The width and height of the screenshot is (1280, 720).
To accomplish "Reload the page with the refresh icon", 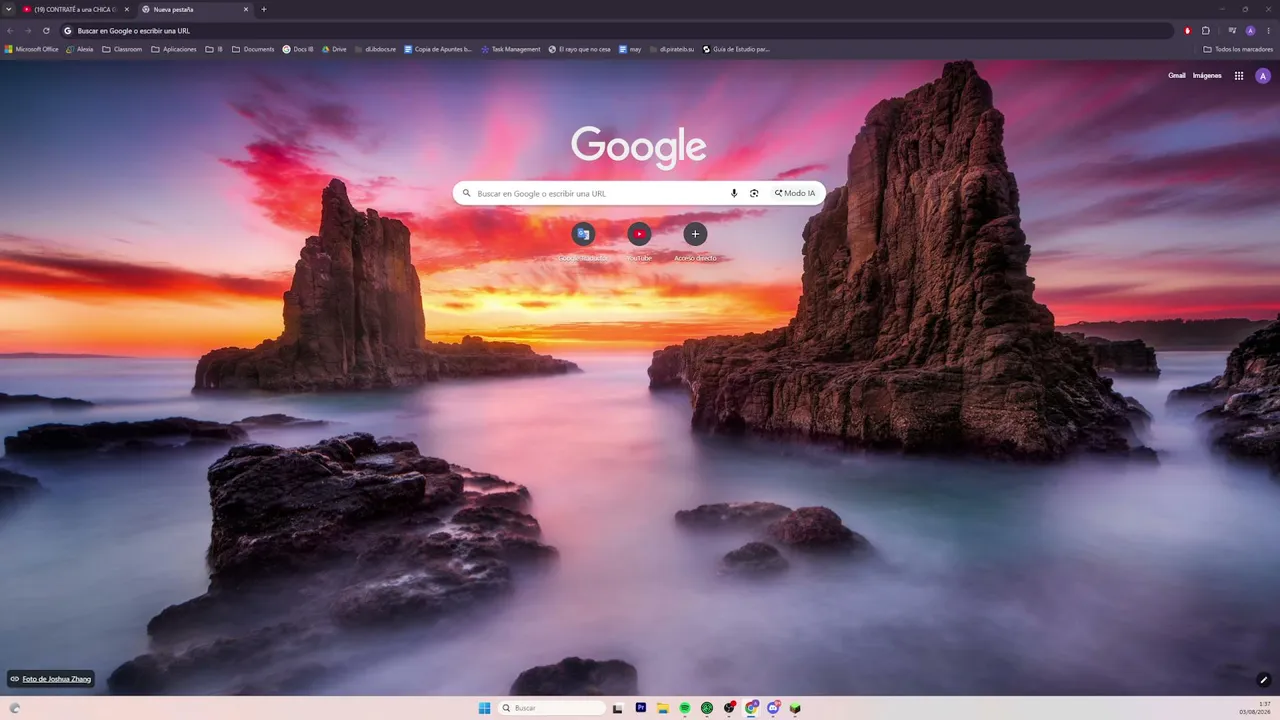I will click(x=46, y=31).
